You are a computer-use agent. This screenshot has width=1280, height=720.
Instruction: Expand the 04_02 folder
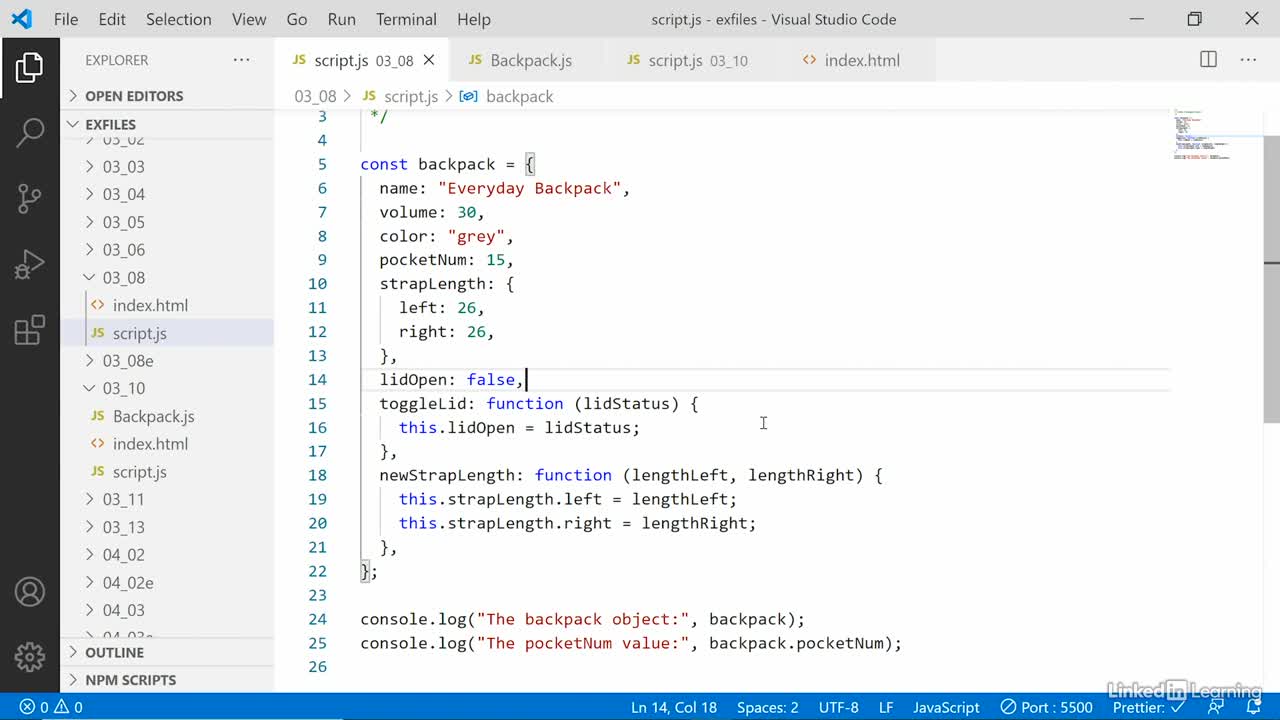click(x=123, y=555)
